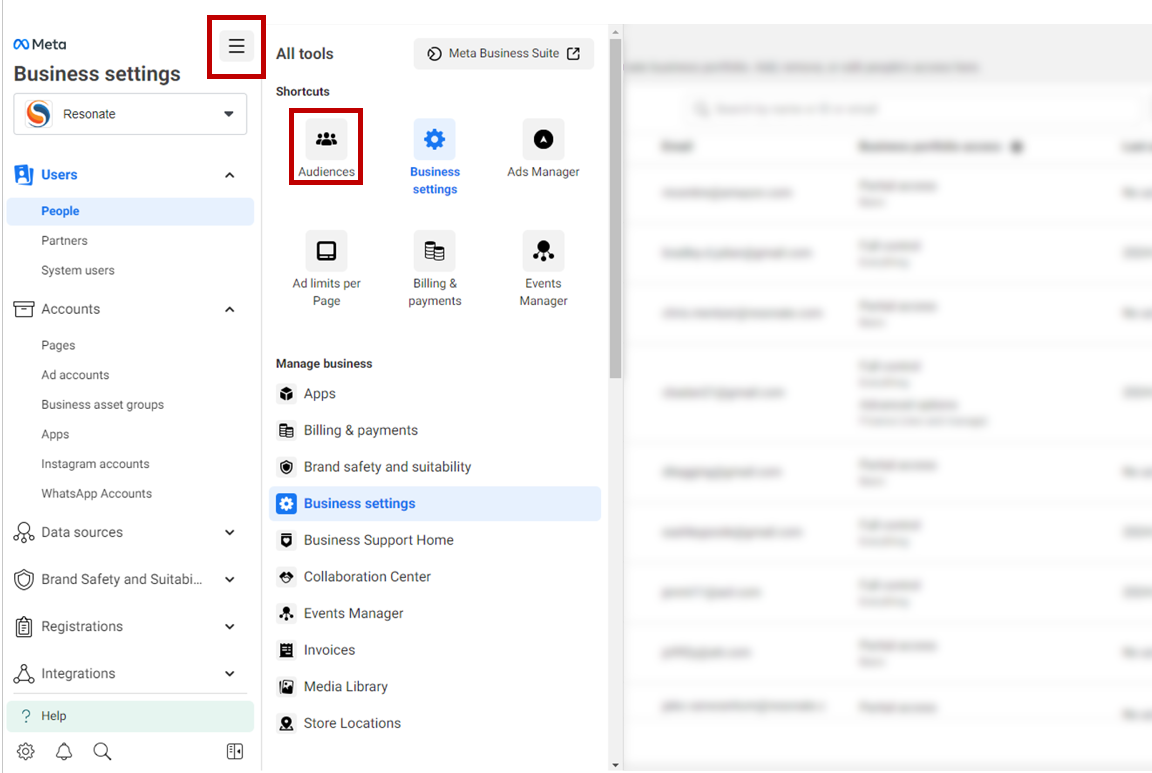Expand Brand Safety and Suitability chevron
This screenshot has width=1152, height=773.
point(230,579)
